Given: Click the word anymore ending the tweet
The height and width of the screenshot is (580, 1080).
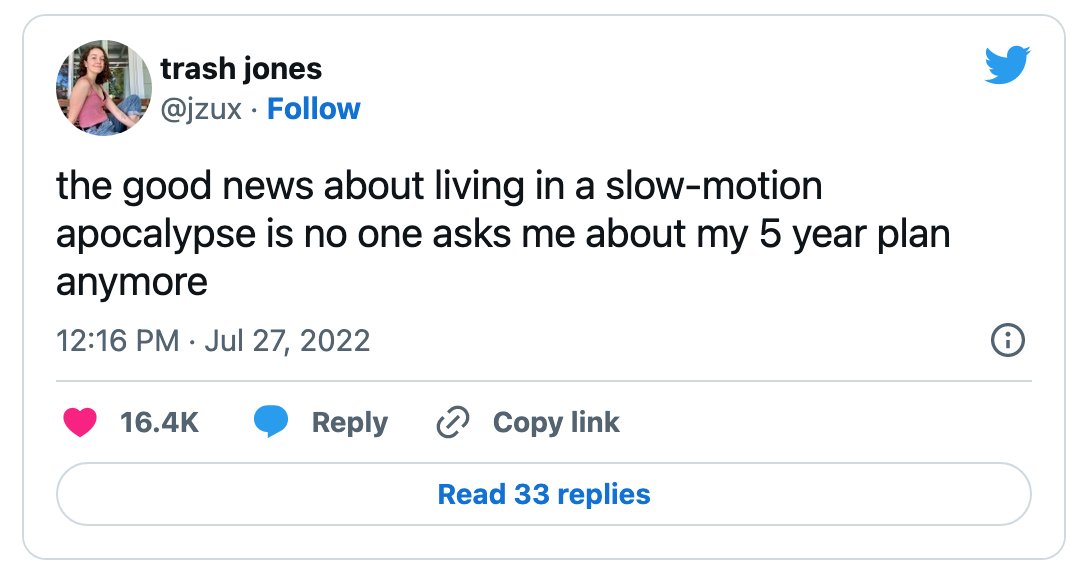Looking at the screenshot, I should tap(132, 283).
